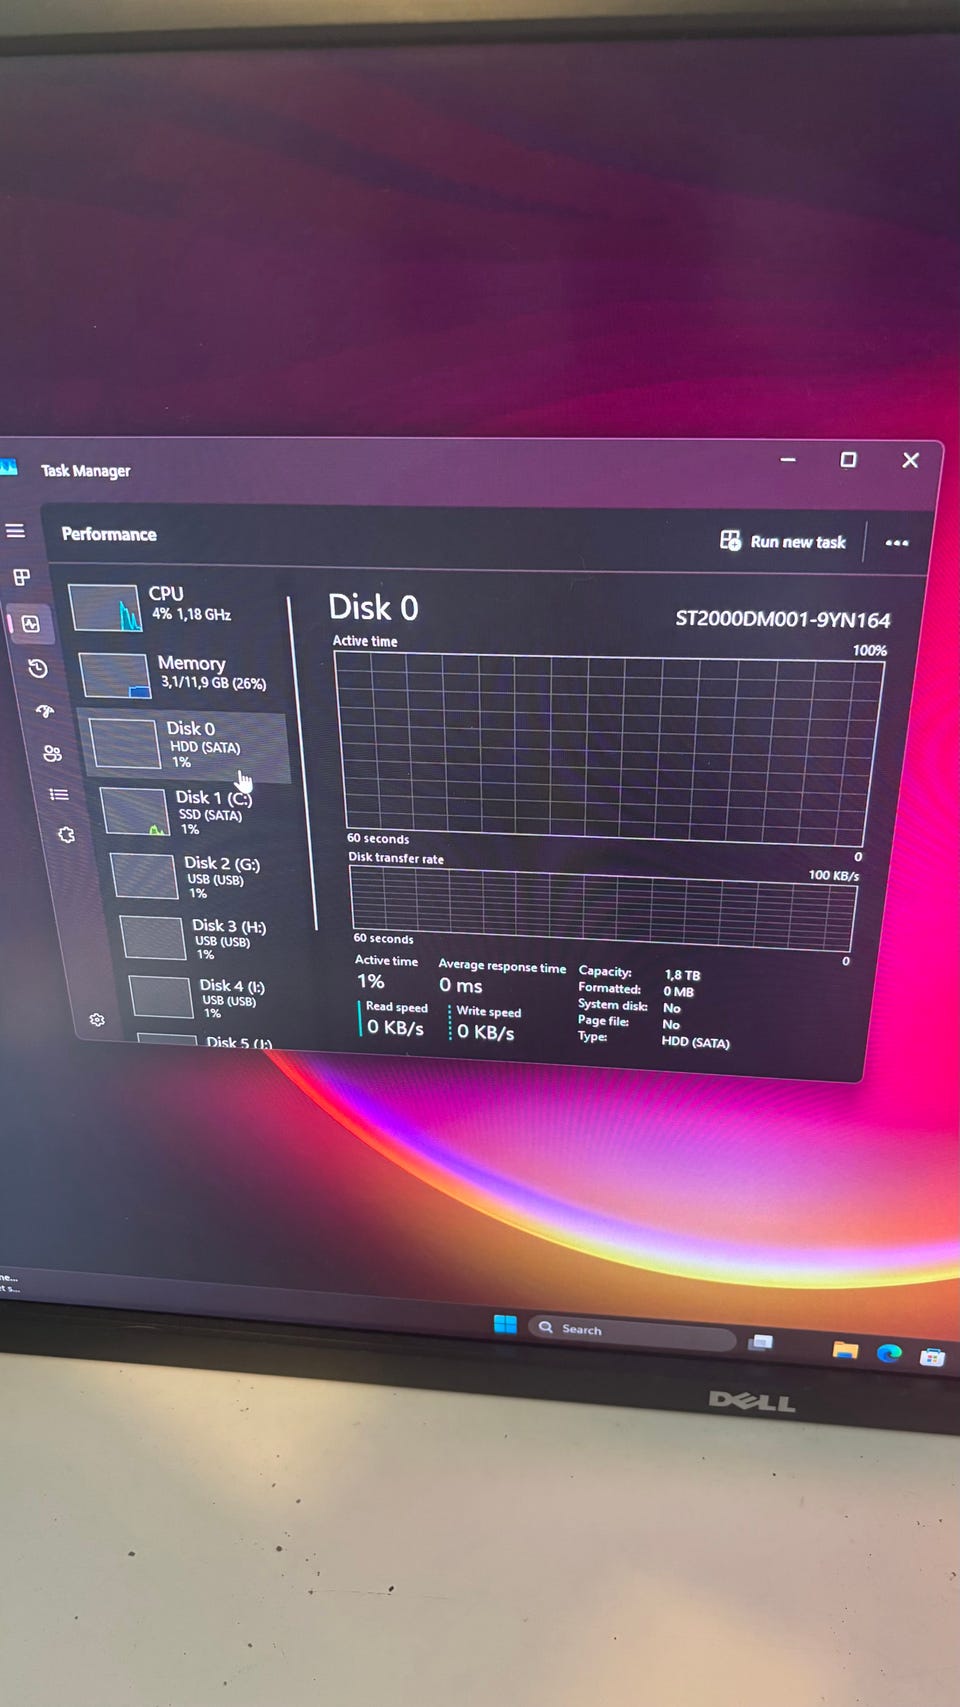Viewport: 960px width, 1707px height.
Task: Open the Users page icon
Action: tap(52, 753)
